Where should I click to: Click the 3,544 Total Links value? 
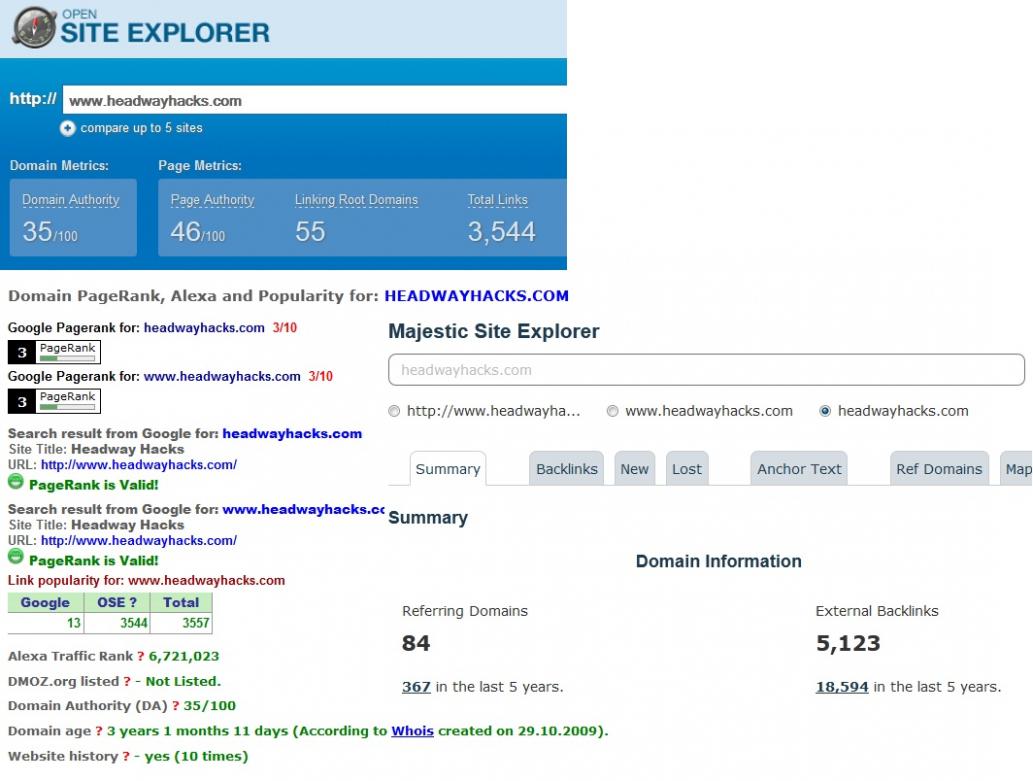tap(501, 232)
